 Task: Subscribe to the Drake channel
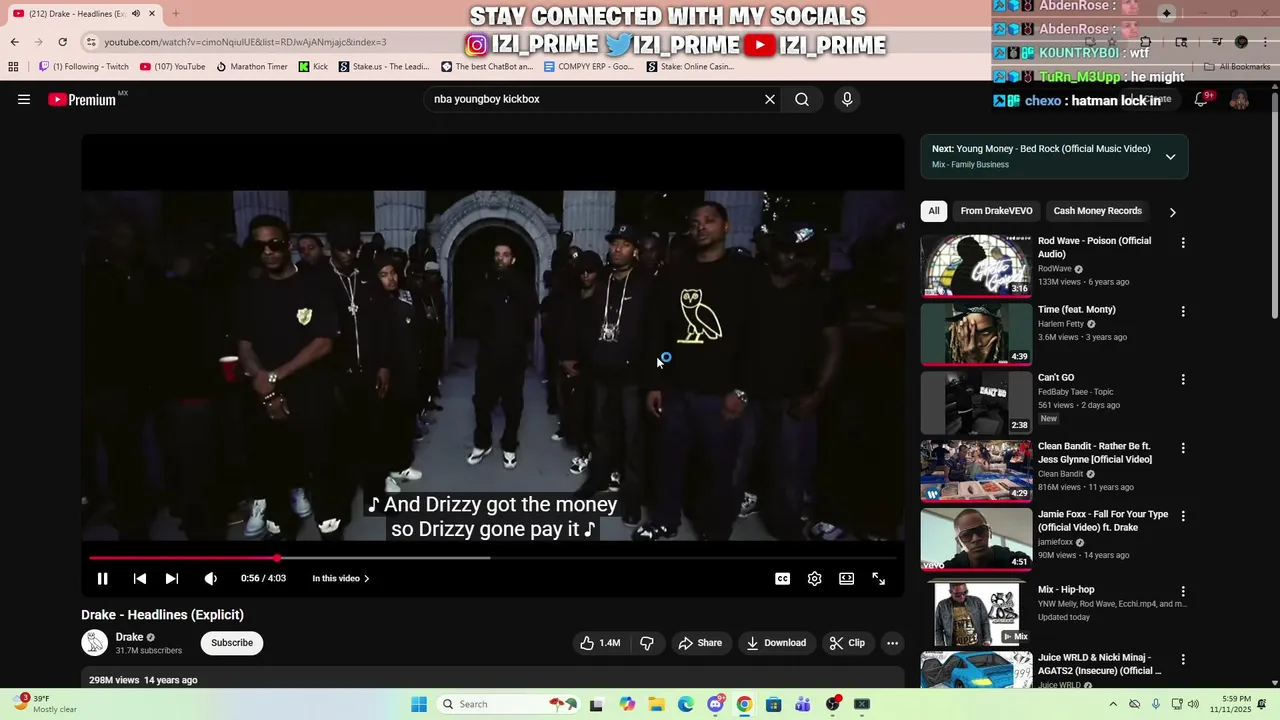232,643
